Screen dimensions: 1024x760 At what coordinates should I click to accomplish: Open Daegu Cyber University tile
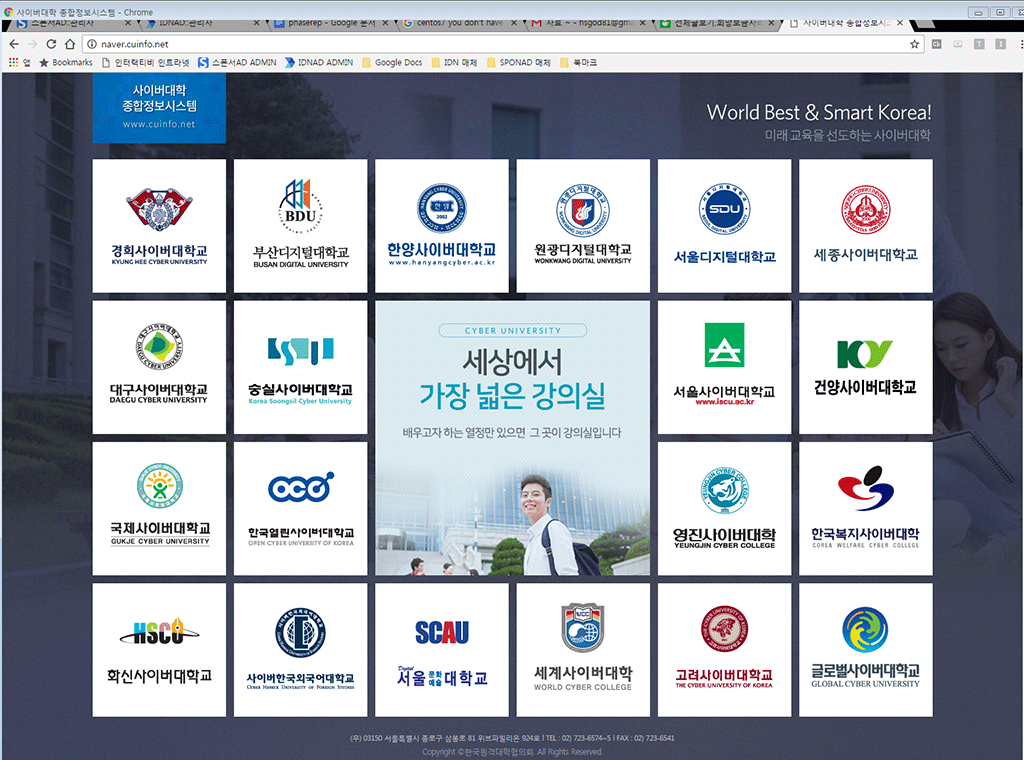(x=159, y=367)
